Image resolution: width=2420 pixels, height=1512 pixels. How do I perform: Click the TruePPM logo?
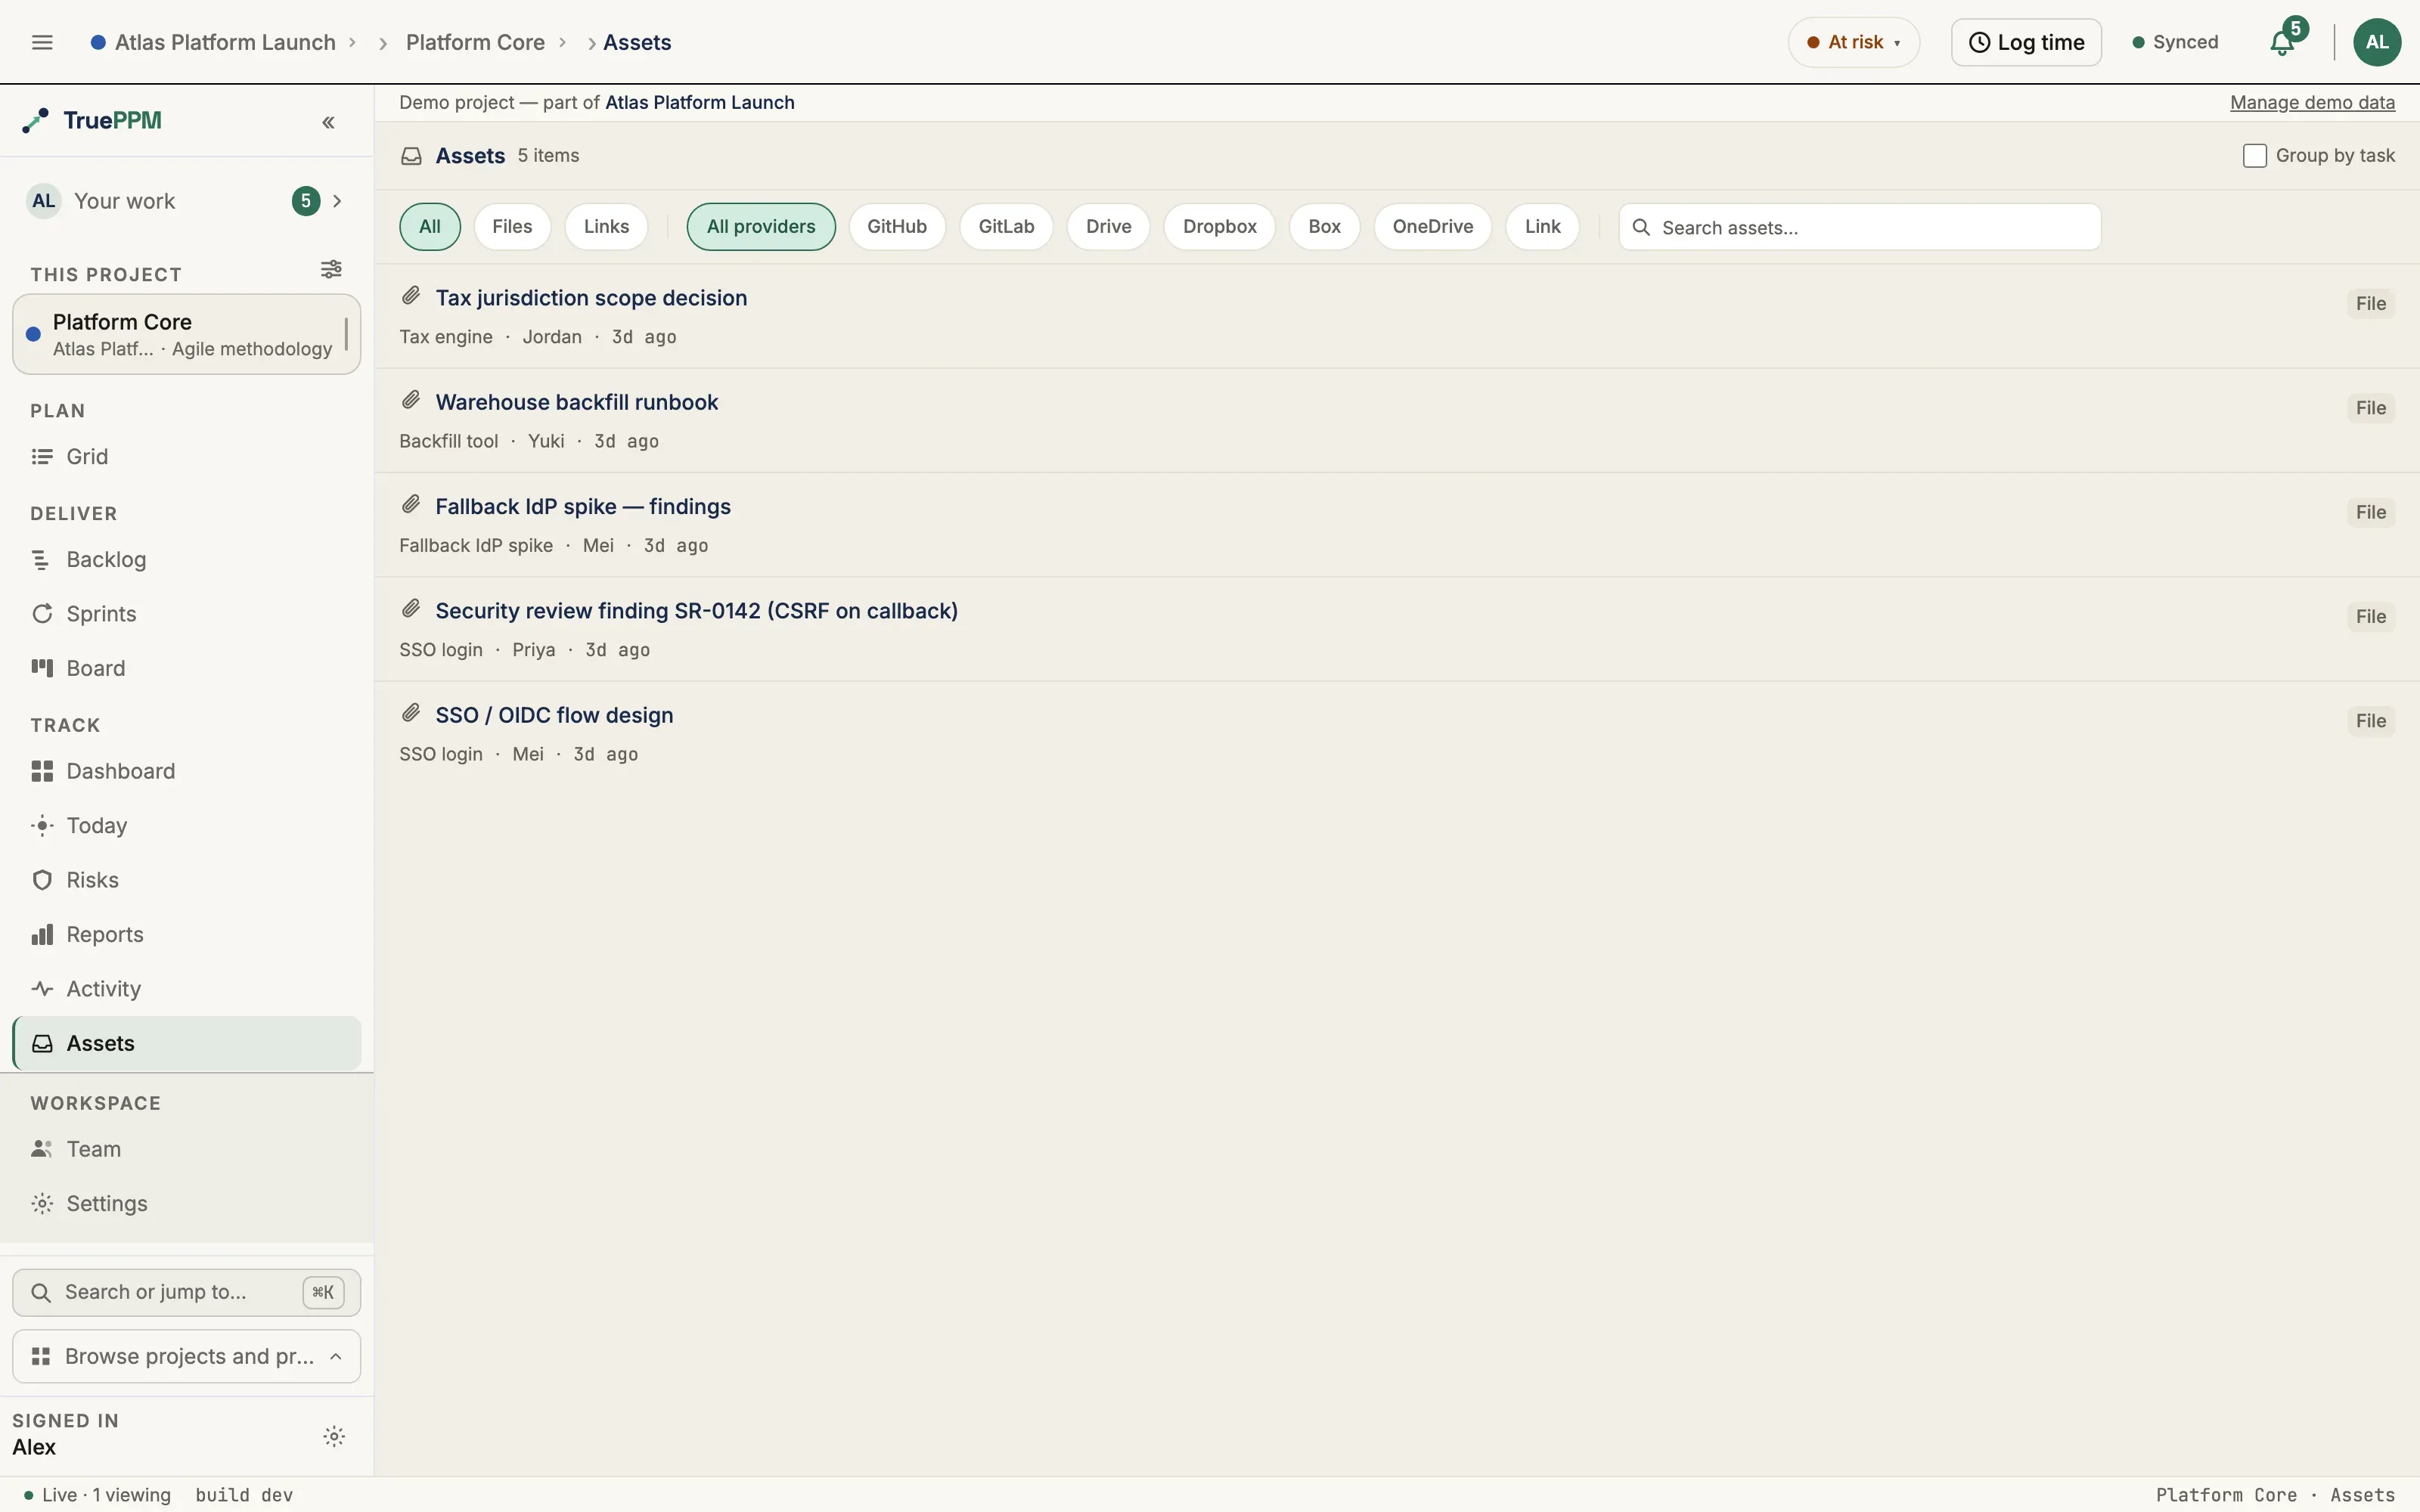pyautogui.click(x=93, y=120)
